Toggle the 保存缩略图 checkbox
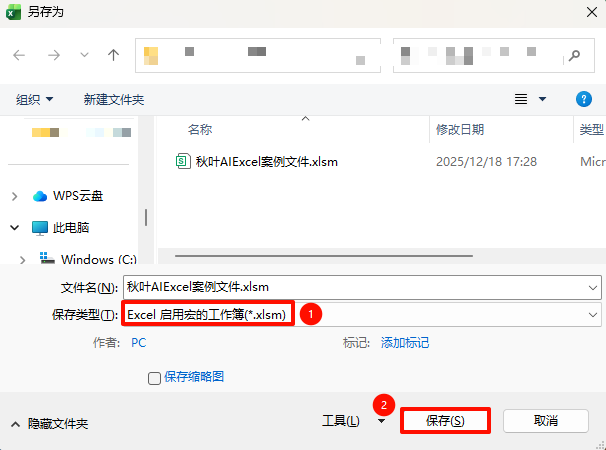Image resolution: width=606 pixels, height=450 pixels. click(x=154, y=378)
